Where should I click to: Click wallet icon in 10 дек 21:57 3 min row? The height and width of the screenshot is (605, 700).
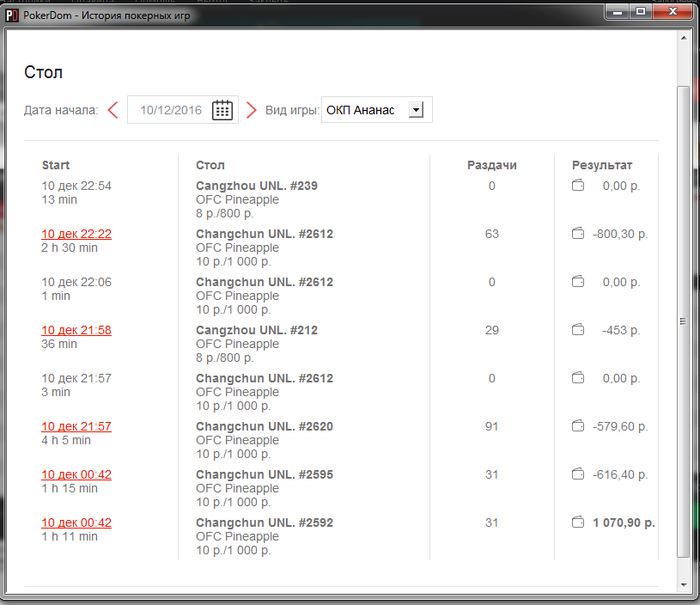tap(578, 378)
